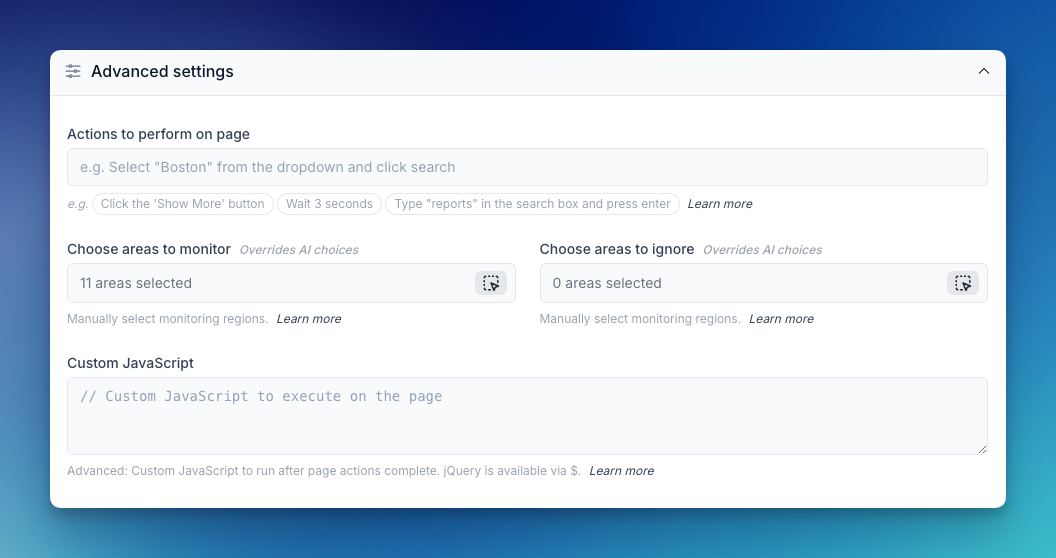Screen dimensions: 1056x558
Task: Click the Custom JavaScript textarea resize handle
Action: (x=982, y=449)
